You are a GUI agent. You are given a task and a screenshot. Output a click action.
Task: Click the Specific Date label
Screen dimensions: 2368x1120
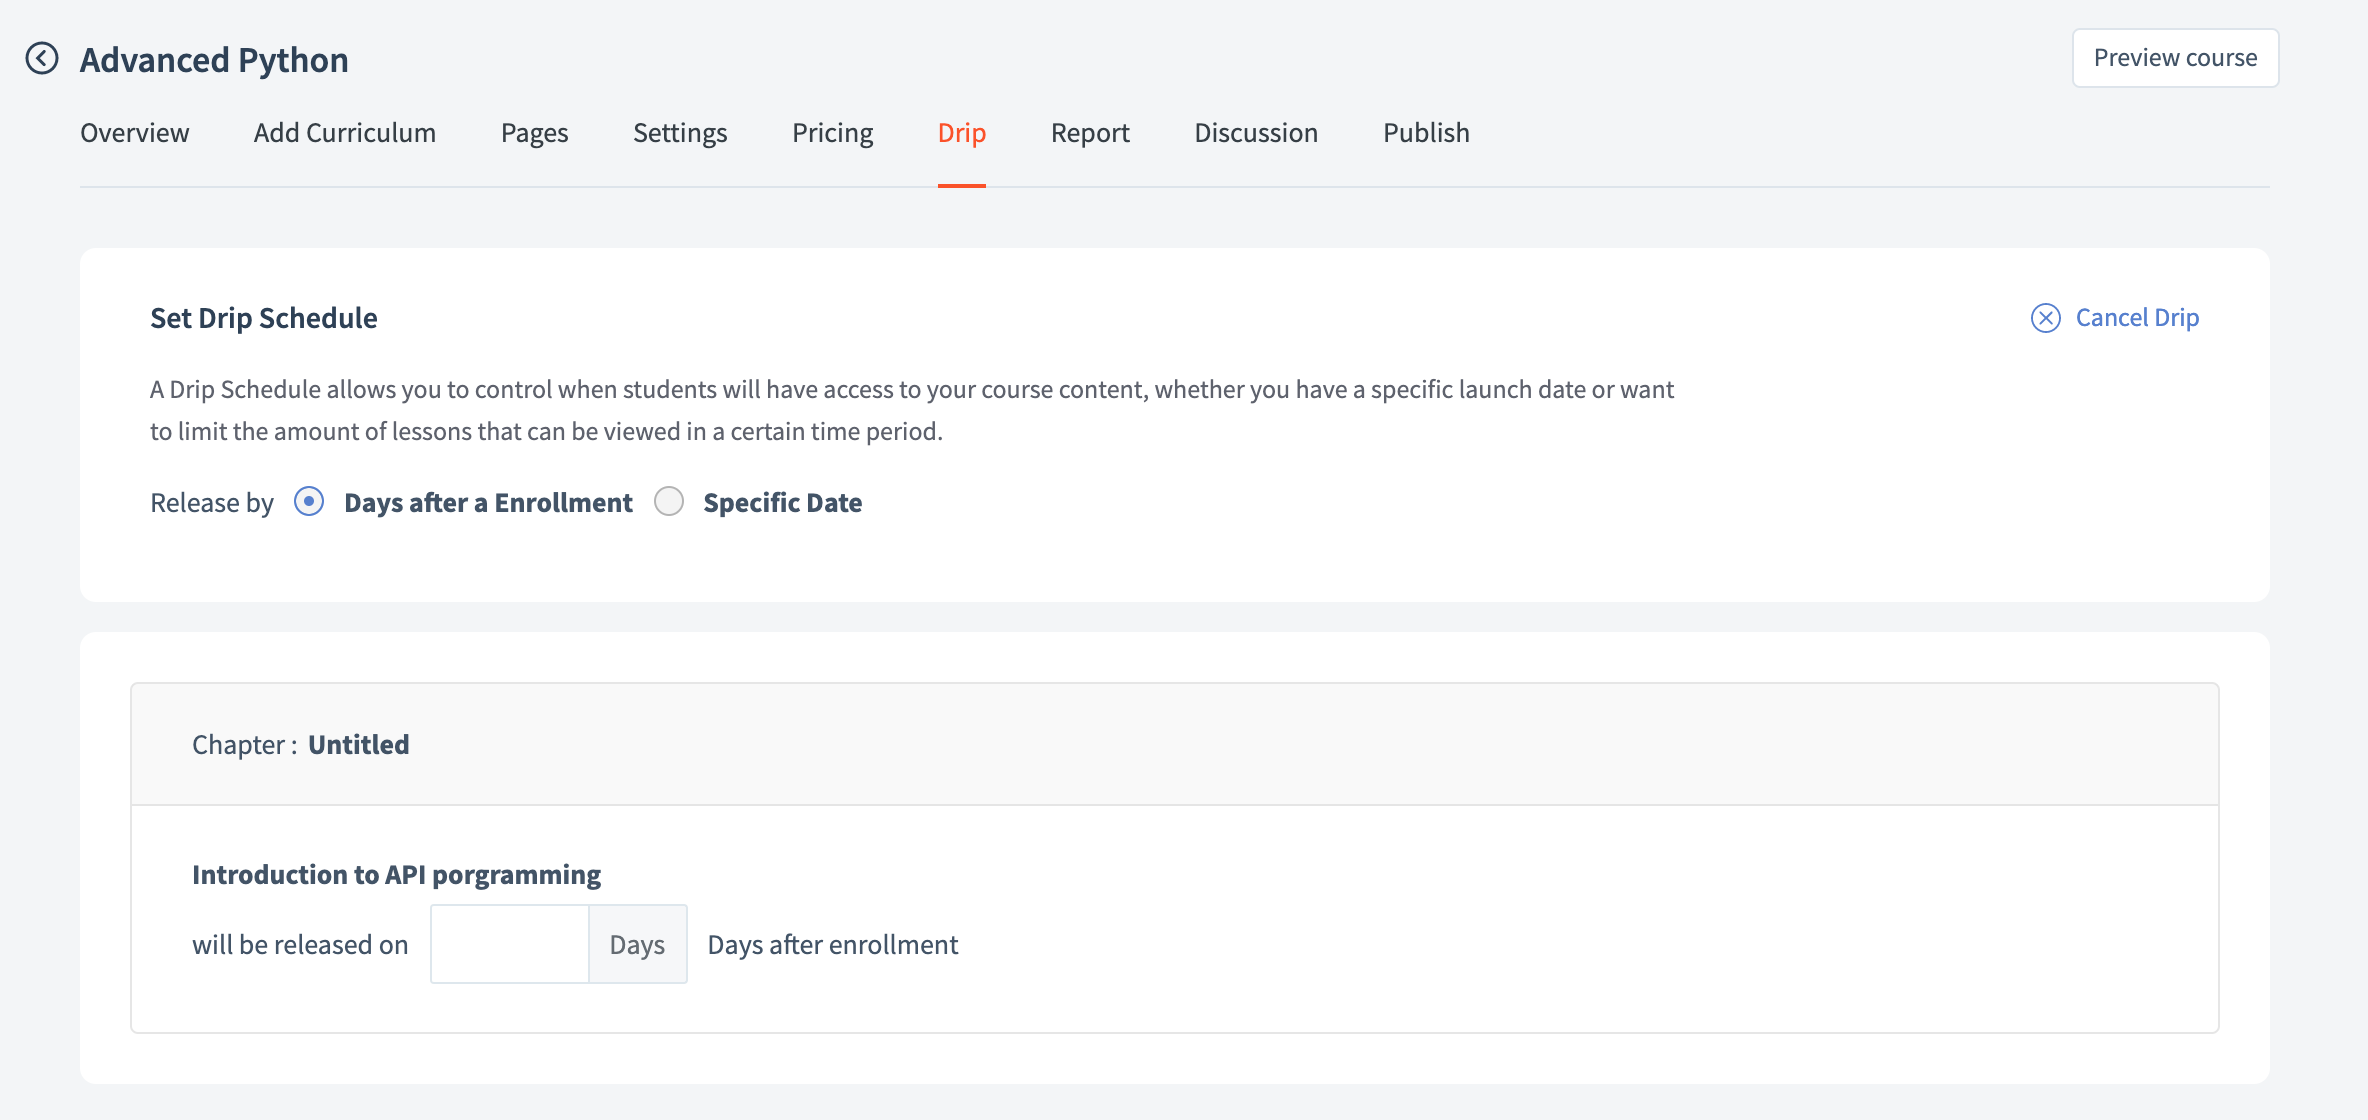(782, 503)
